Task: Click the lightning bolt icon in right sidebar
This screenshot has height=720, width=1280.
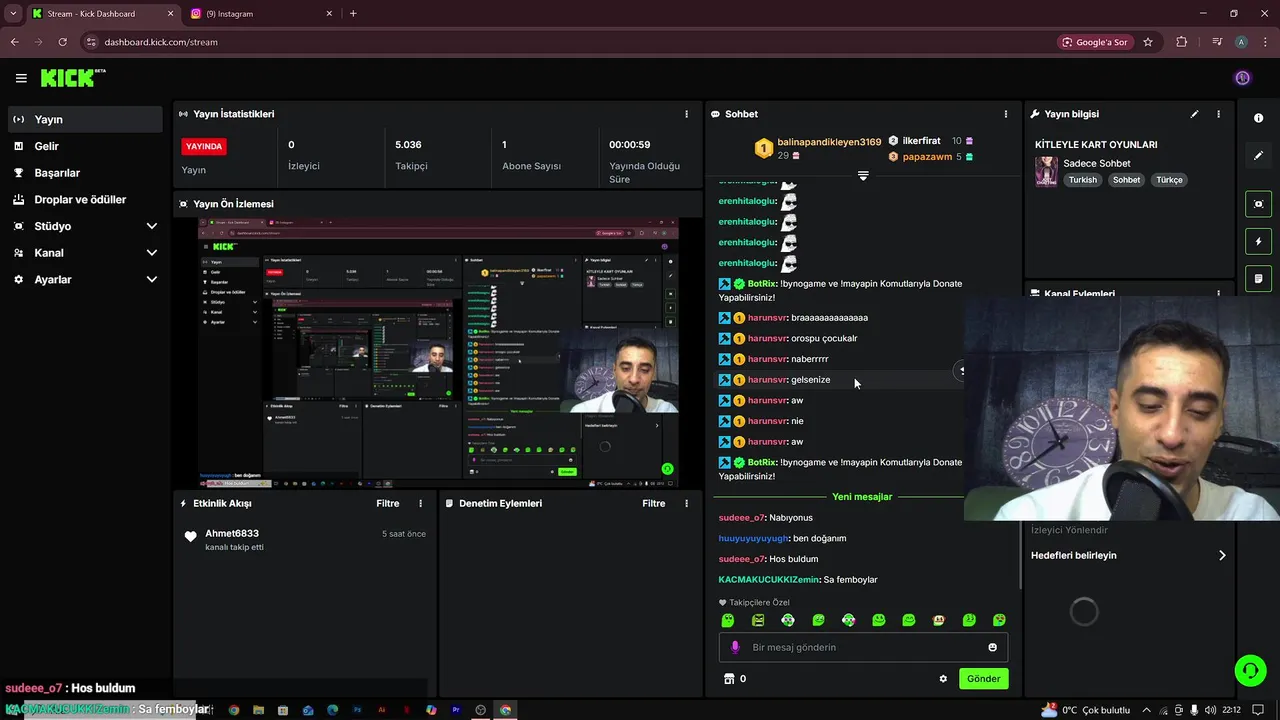Action: tap(1258, 241)
